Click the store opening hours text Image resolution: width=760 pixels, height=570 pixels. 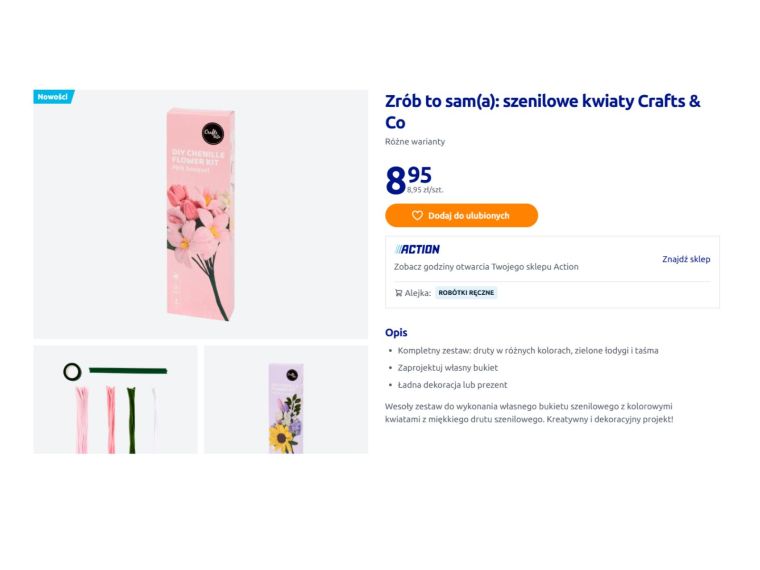[x=486, y=267]
